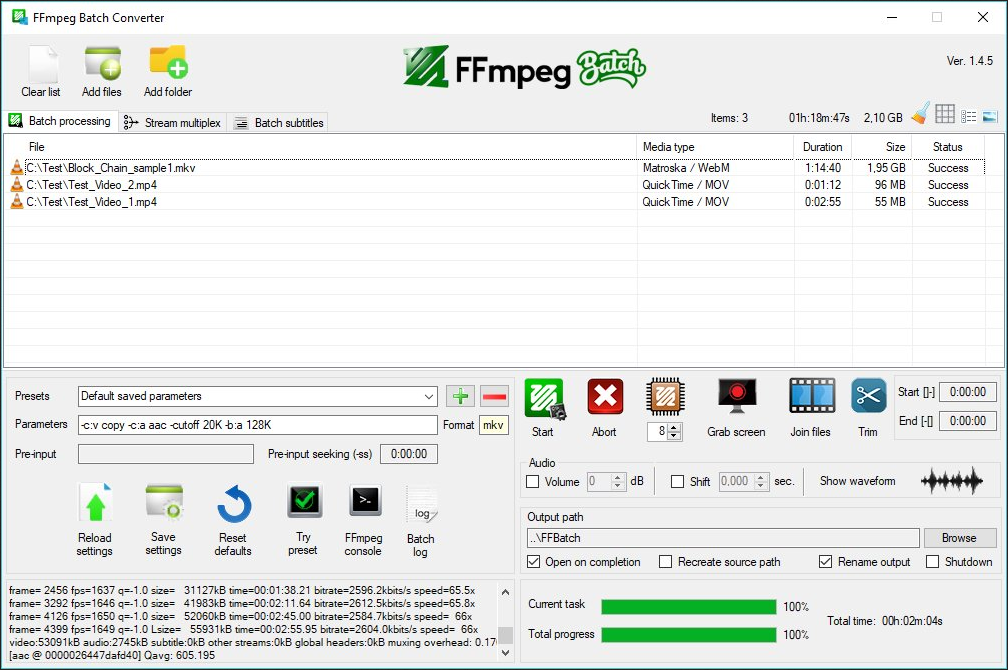Click the Start [-] trim marker button
The height and width of the screenshot is (670, 1008).
click(x=916, y=392)
